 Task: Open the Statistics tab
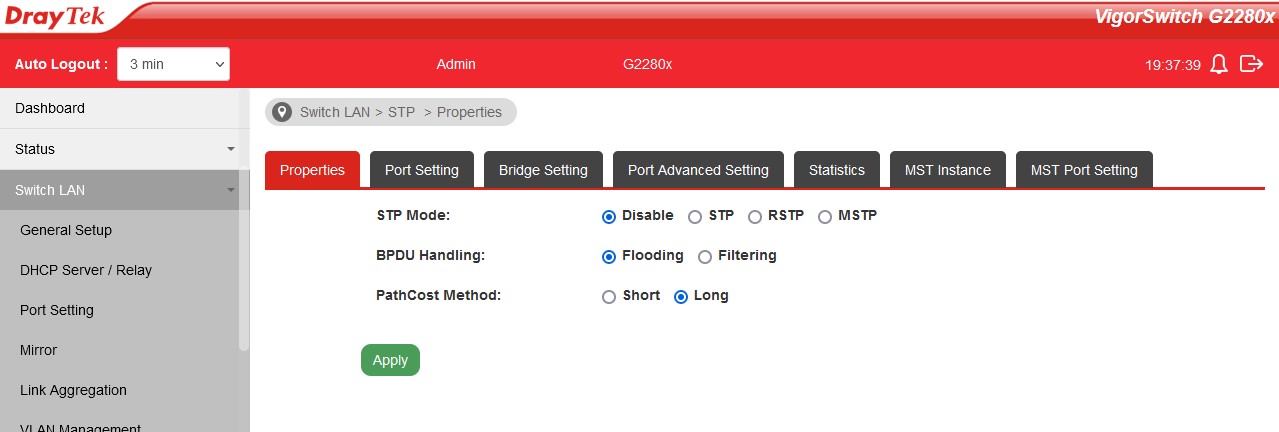point(836,170)
